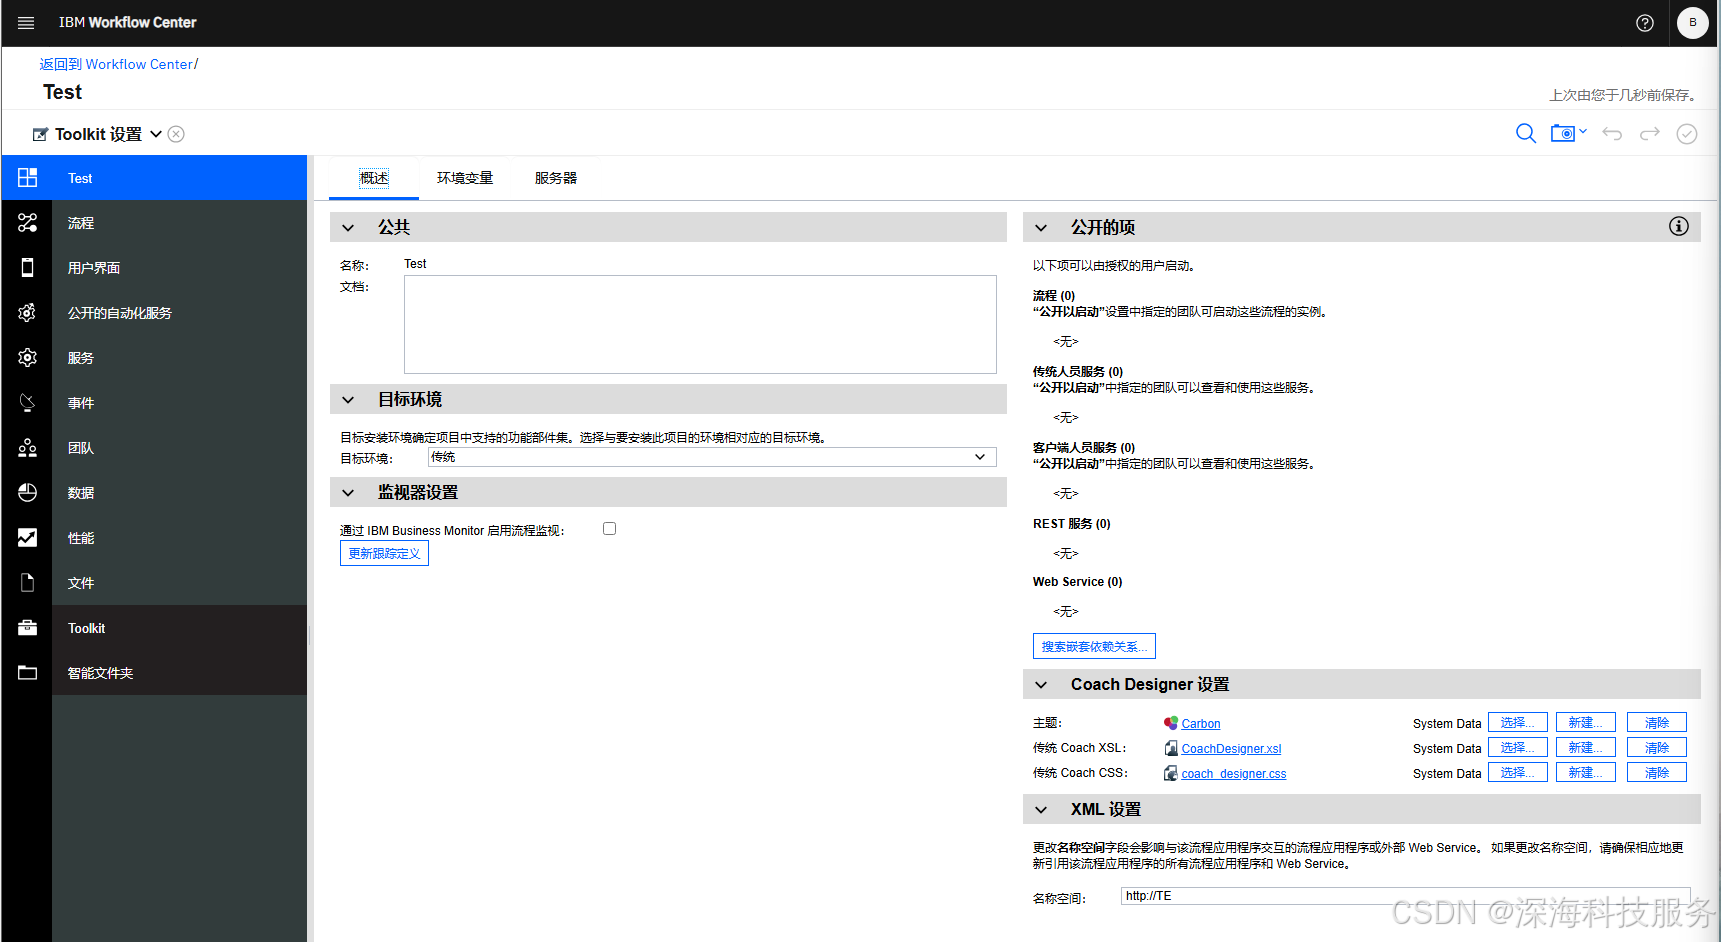Expand the Toolkit 设置 dropdown chevron
Screen dimensions: 1721x942
pyautogui.click(x=156, y=134)
